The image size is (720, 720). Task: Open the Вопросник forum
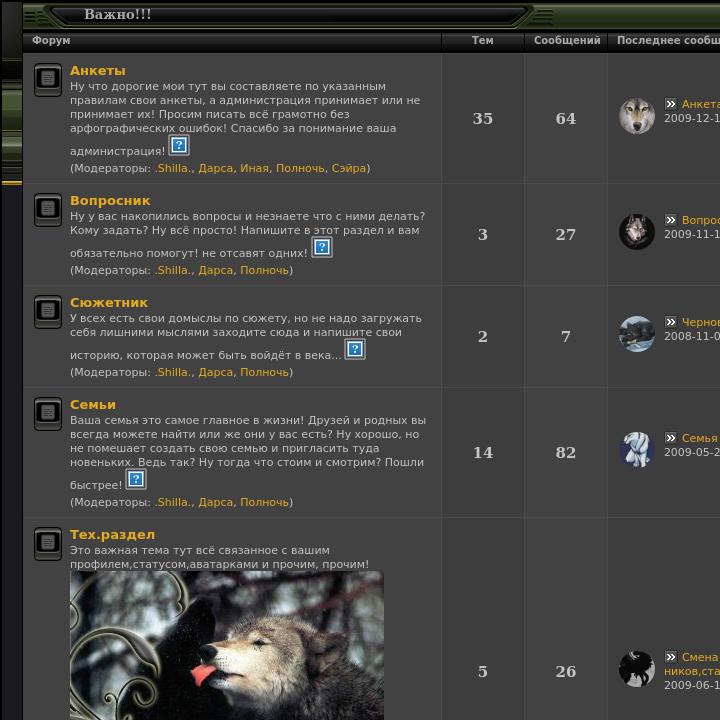coord(110,201)
